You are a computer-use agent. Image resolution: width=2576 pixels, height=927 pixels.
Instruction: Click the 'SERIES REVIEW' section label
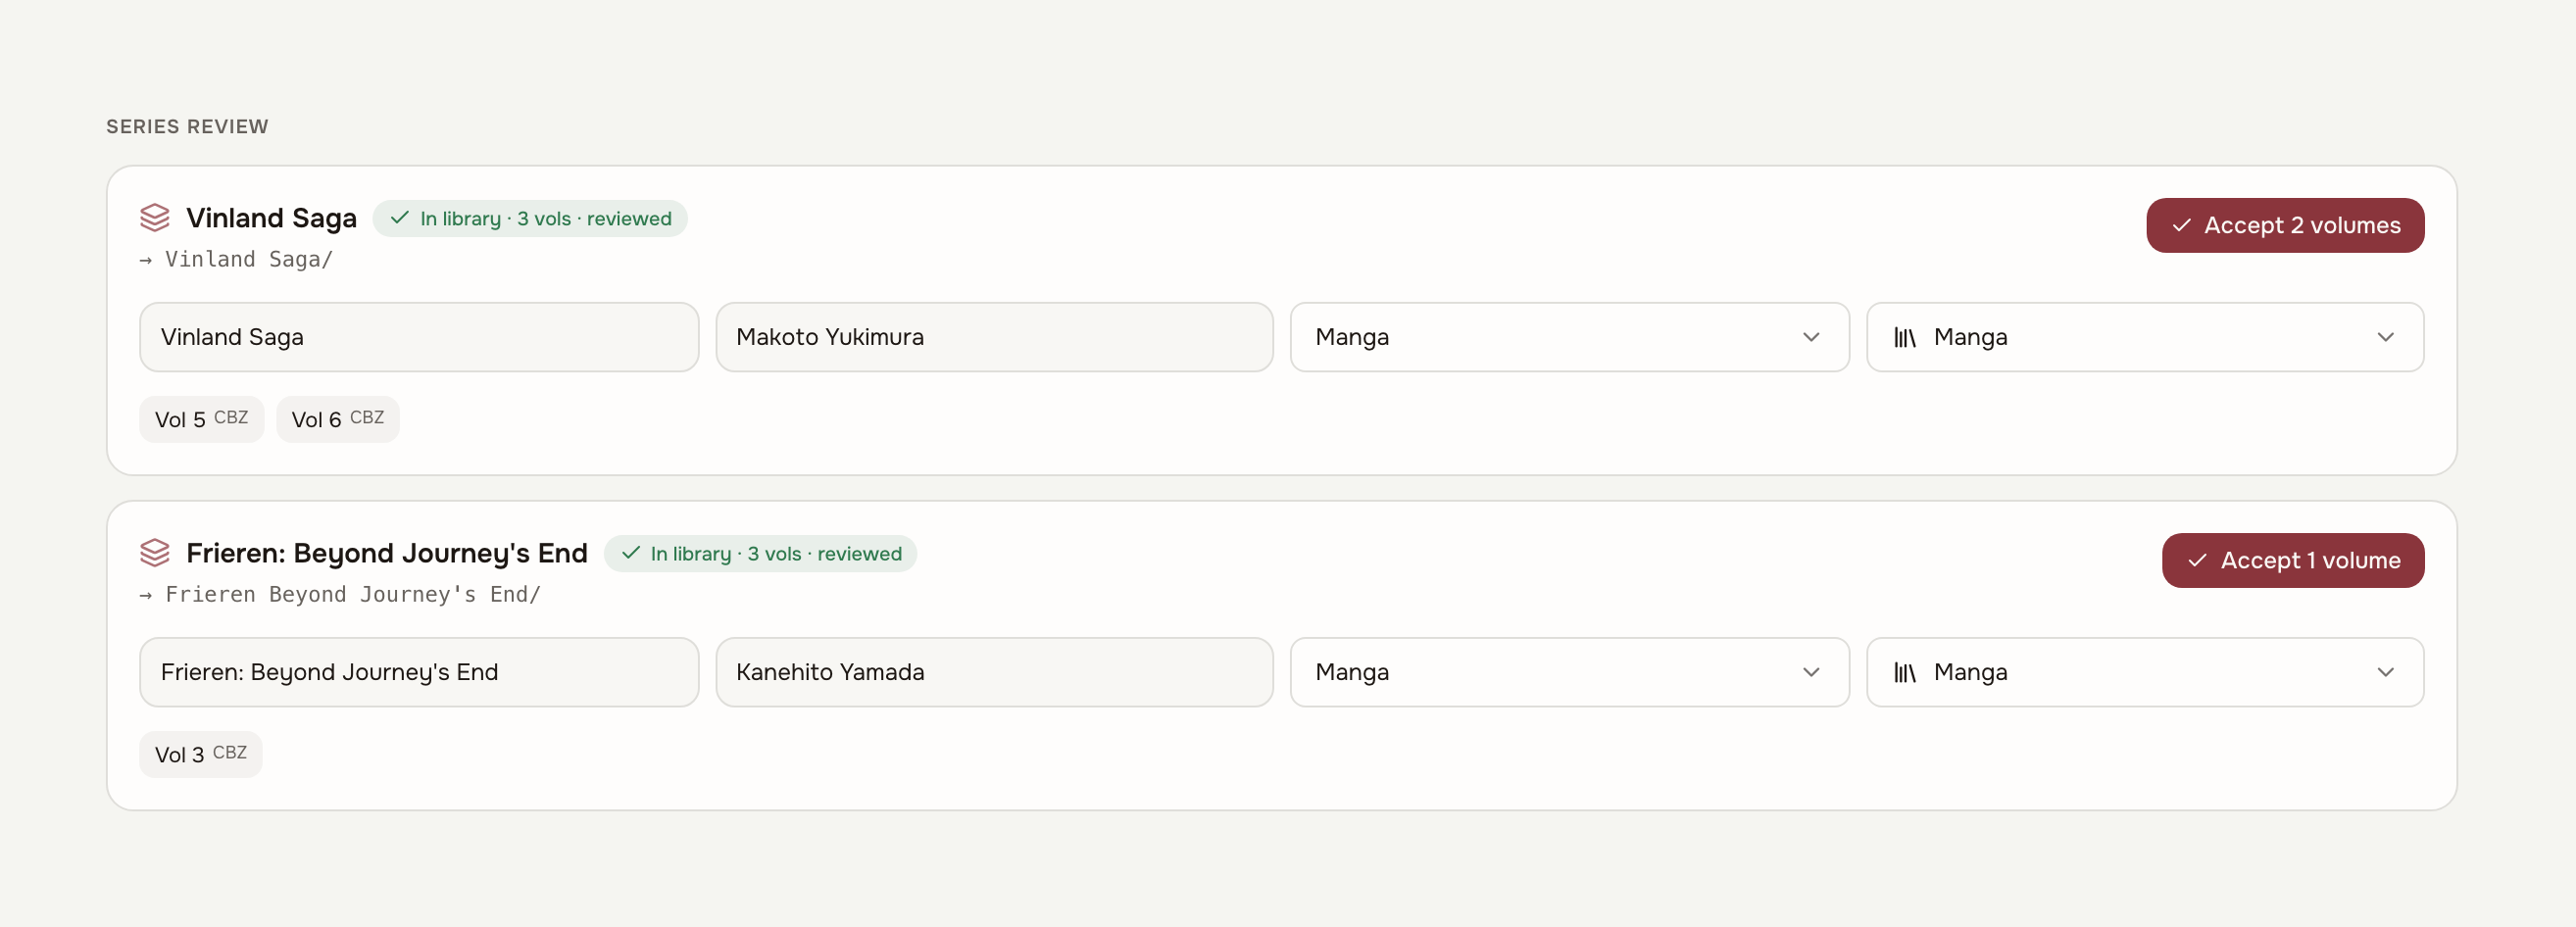coord(187,127)
